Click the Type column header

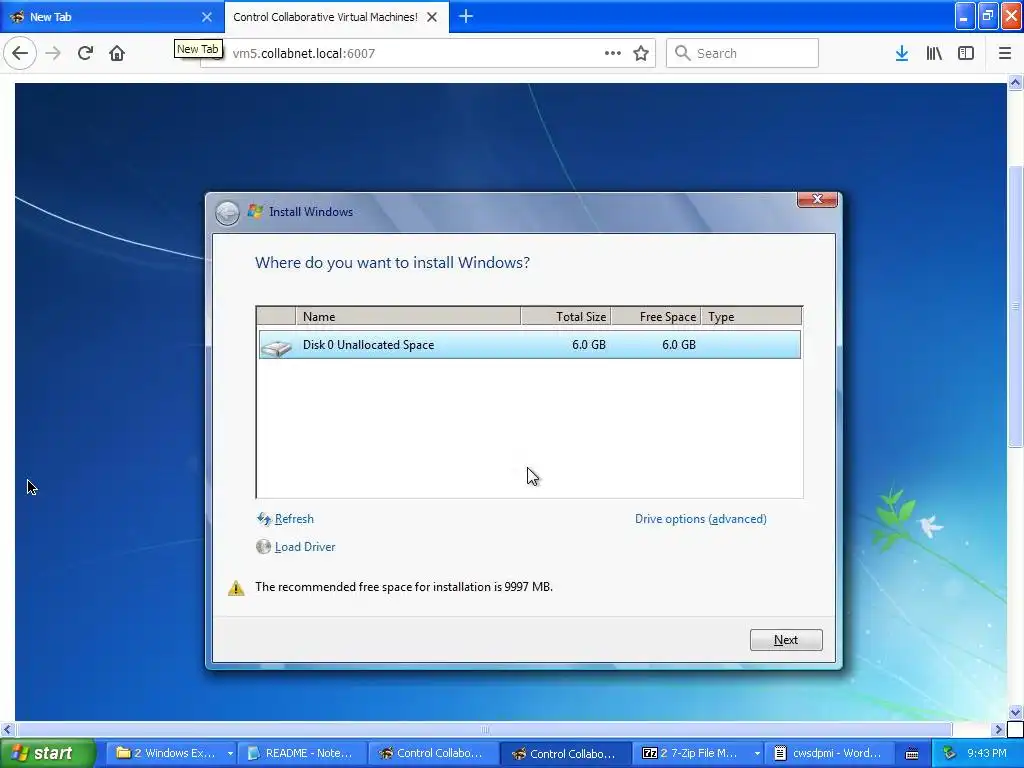coord(751,317)
